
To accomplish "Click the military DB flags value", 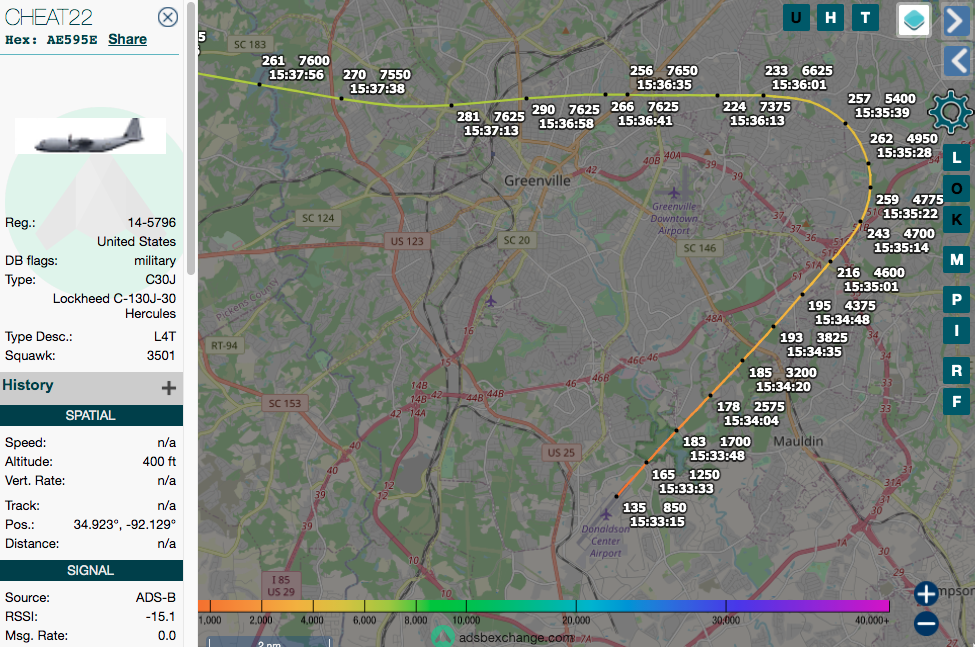I will (155, 260).
